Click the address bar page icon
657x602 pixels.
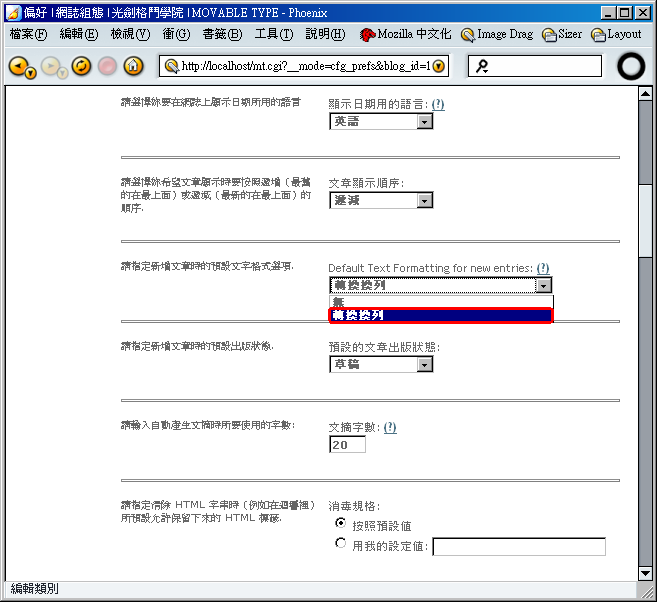pos(171,66)
